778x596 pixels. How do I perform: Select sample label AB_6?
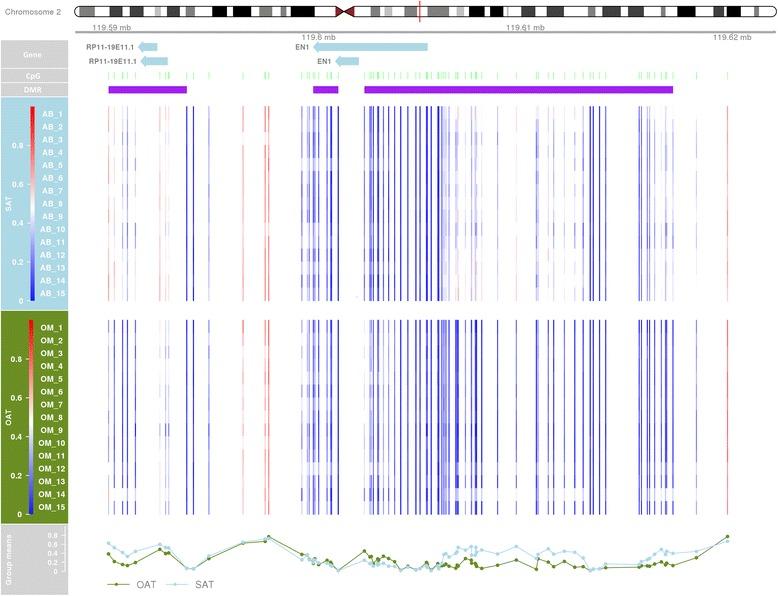point(53,178)
